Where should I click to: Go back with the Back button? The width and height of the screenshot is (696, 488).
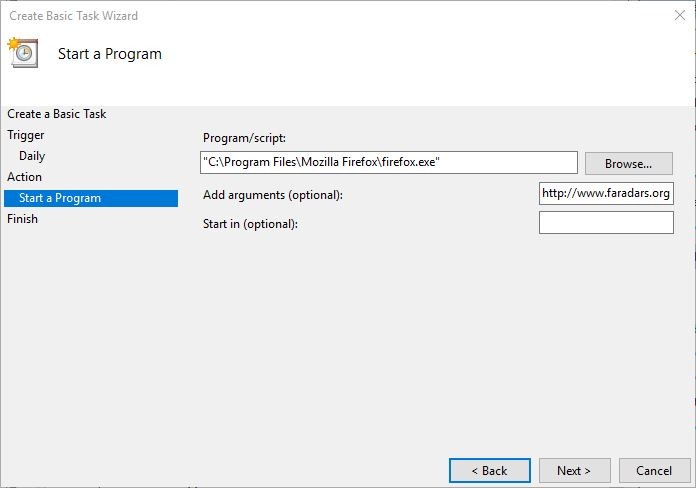(490, 470)
